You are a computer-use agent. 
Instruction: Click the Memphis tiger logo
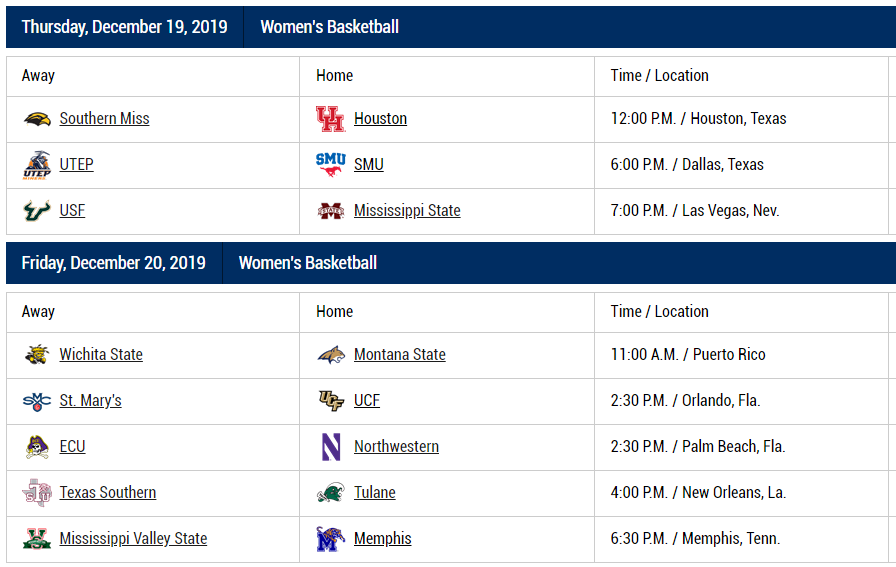coord(331,539)
